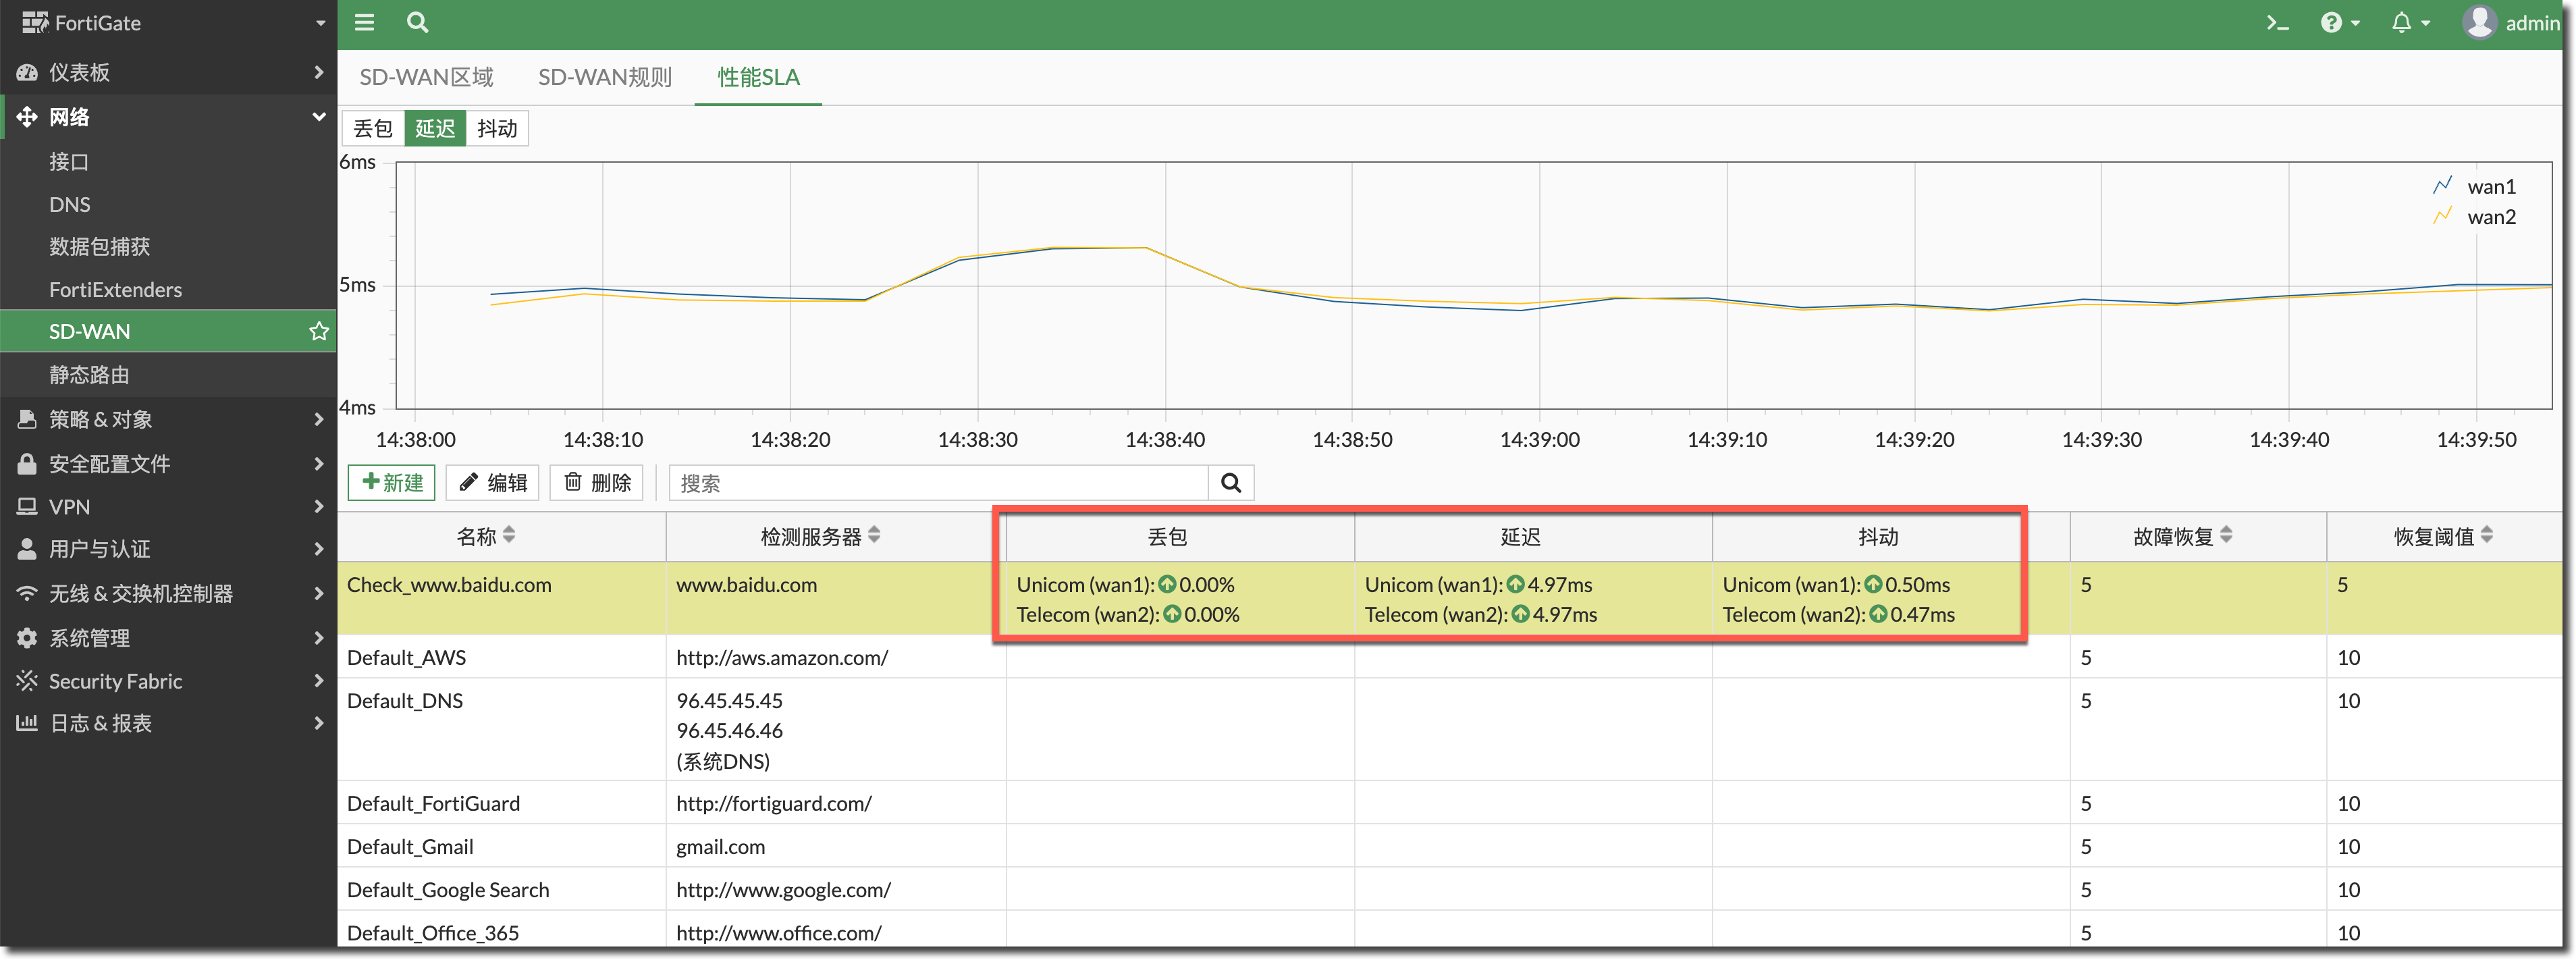Switch chart to 丢包 packet loss view
The height and width of the screenshot is (960, 2576).
pos(373,128)
